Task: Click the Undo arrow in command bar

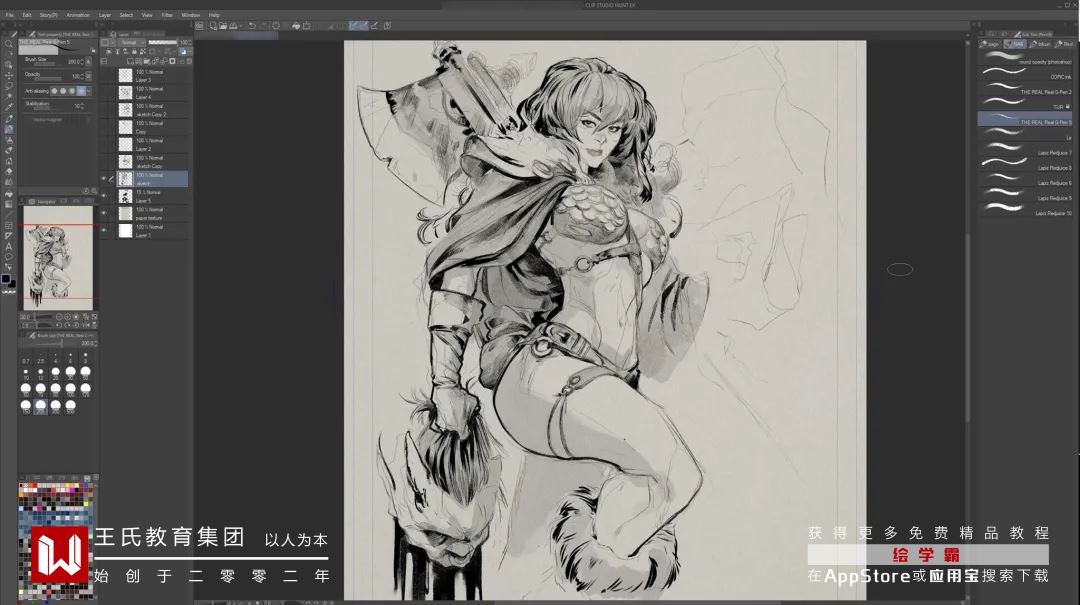Action: pyautogui.click(x=252, y=25)
